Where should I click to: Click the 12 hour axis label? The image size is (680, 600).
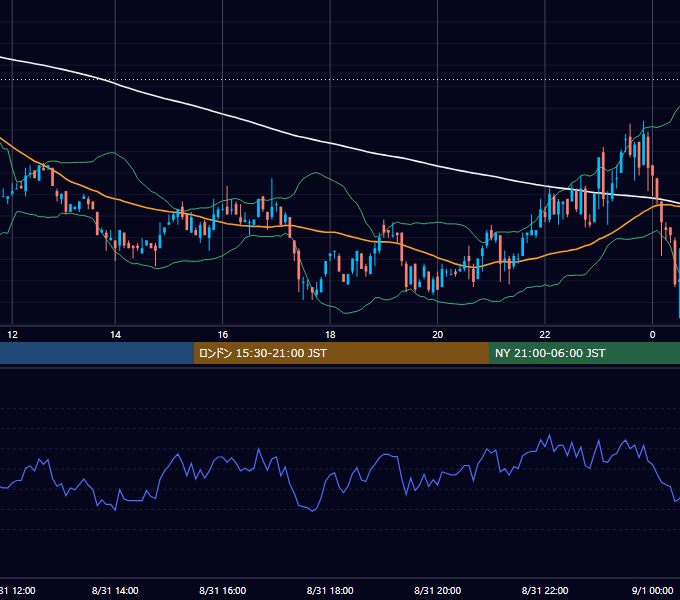[x=13, y=335]
